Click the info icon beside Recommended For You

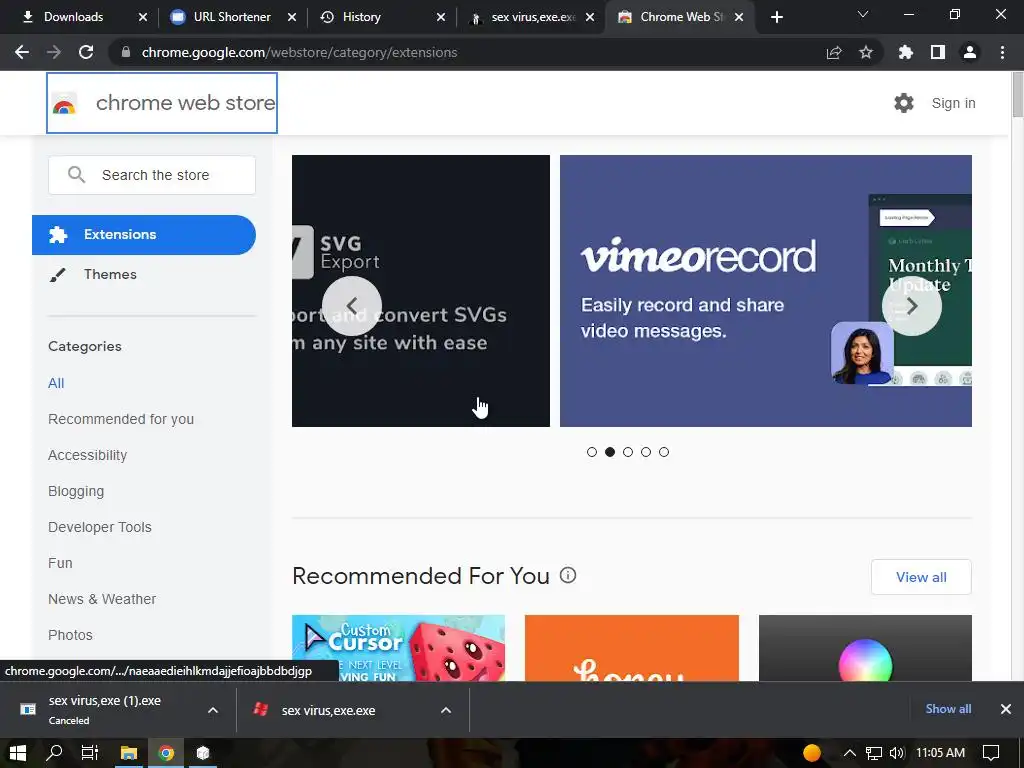pyautogui.click(x=568, y=575)
